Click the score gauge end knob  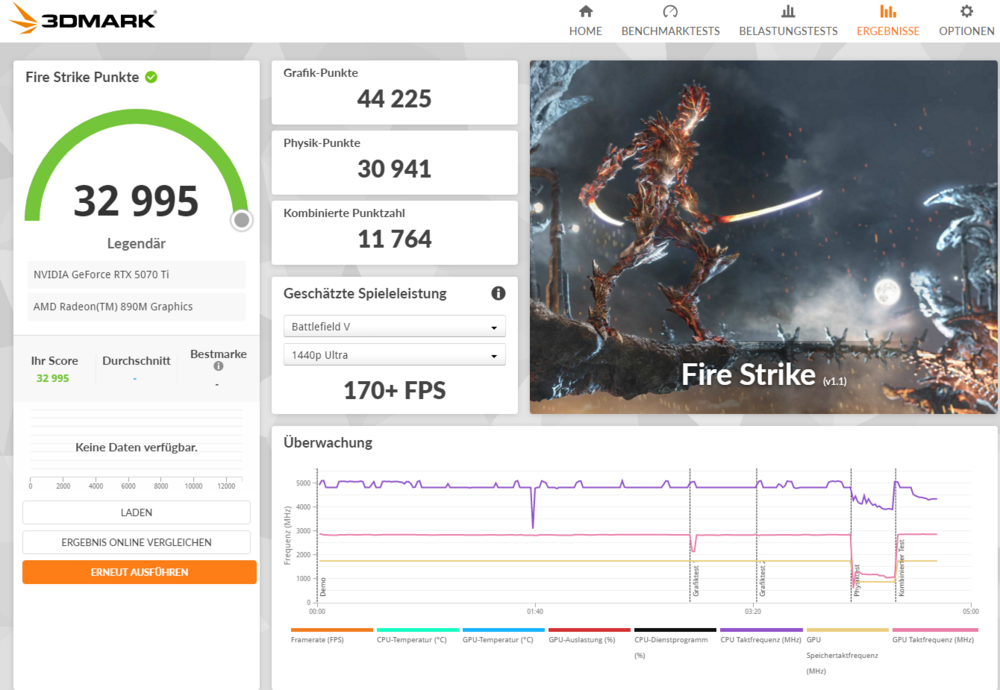(x=241, y=220)
